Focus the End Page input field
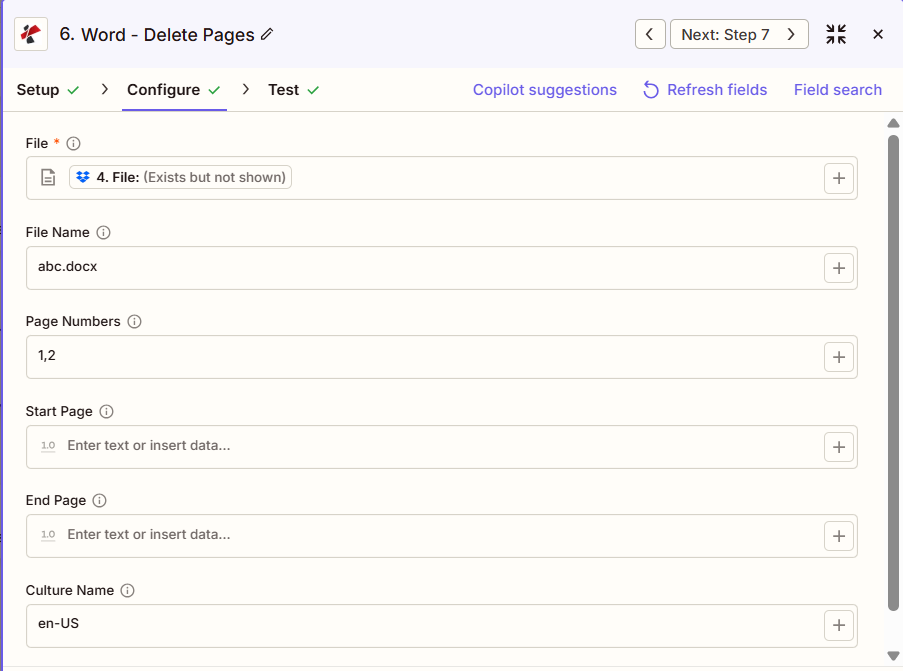 pyautogui.click(x=442, y=536)
